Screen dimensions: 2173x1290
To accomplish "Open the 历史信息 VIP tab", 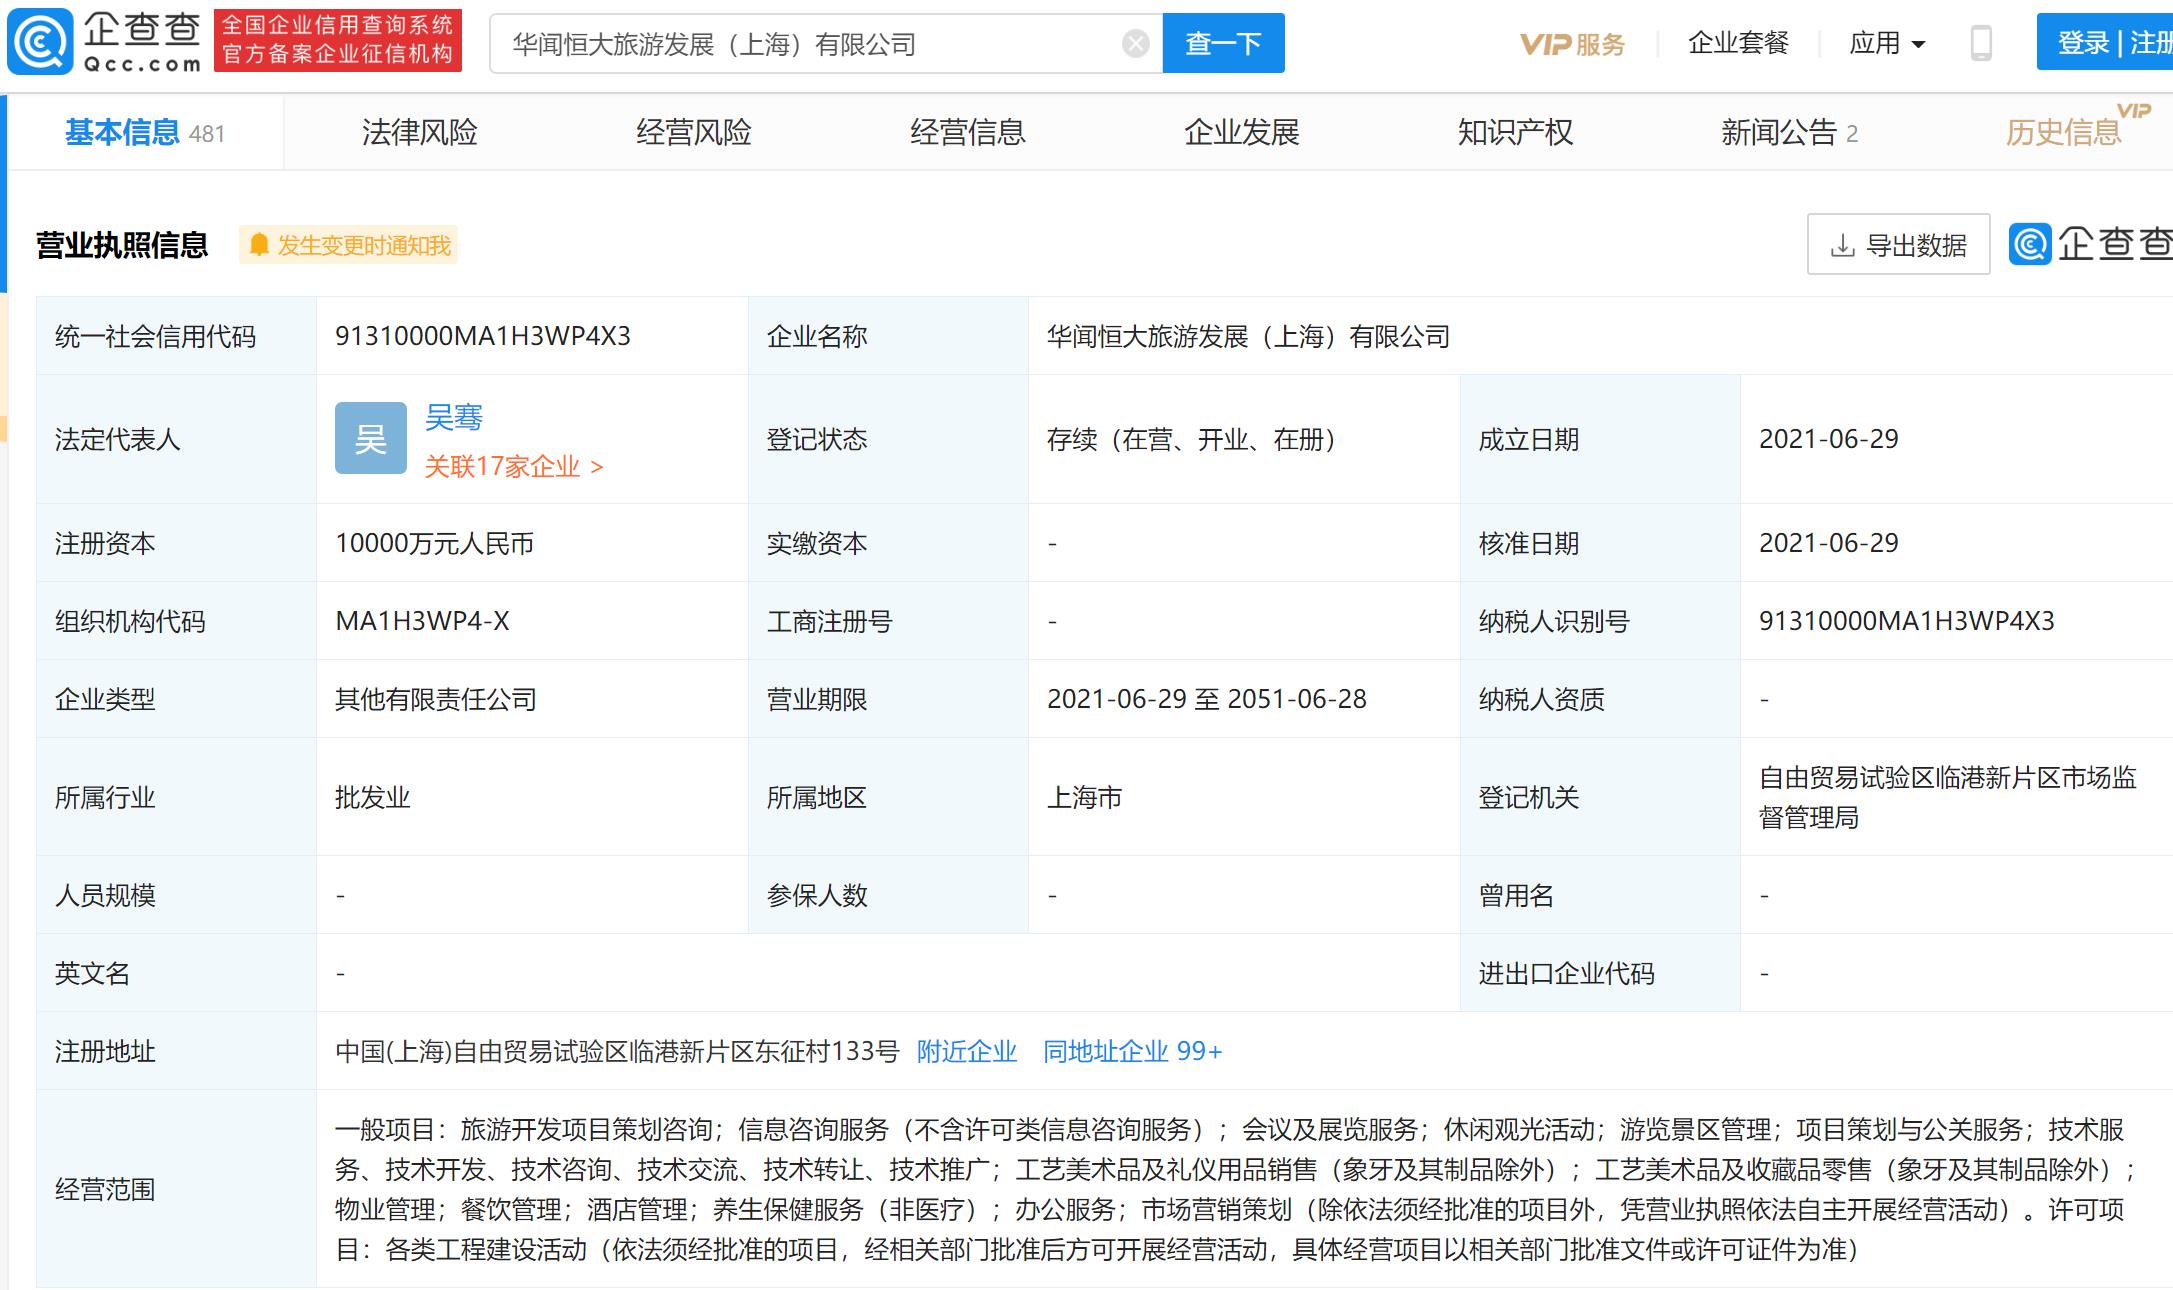I will coord(2063,132).
